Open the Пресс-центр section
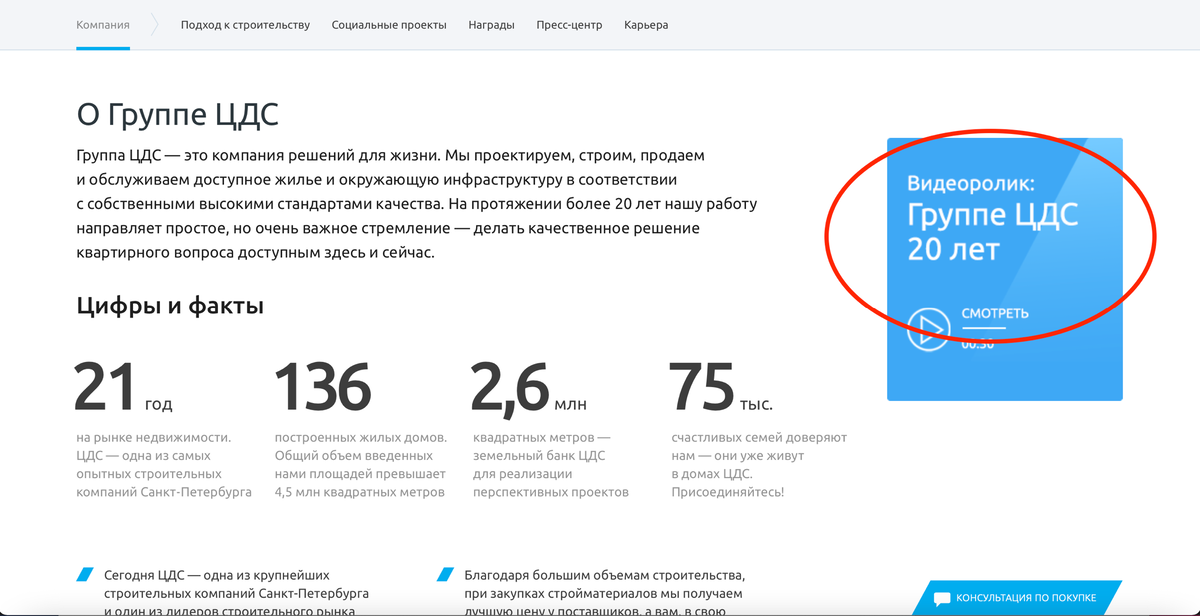The height and width of the screenshot is (616, 1200). coord(569,24)
